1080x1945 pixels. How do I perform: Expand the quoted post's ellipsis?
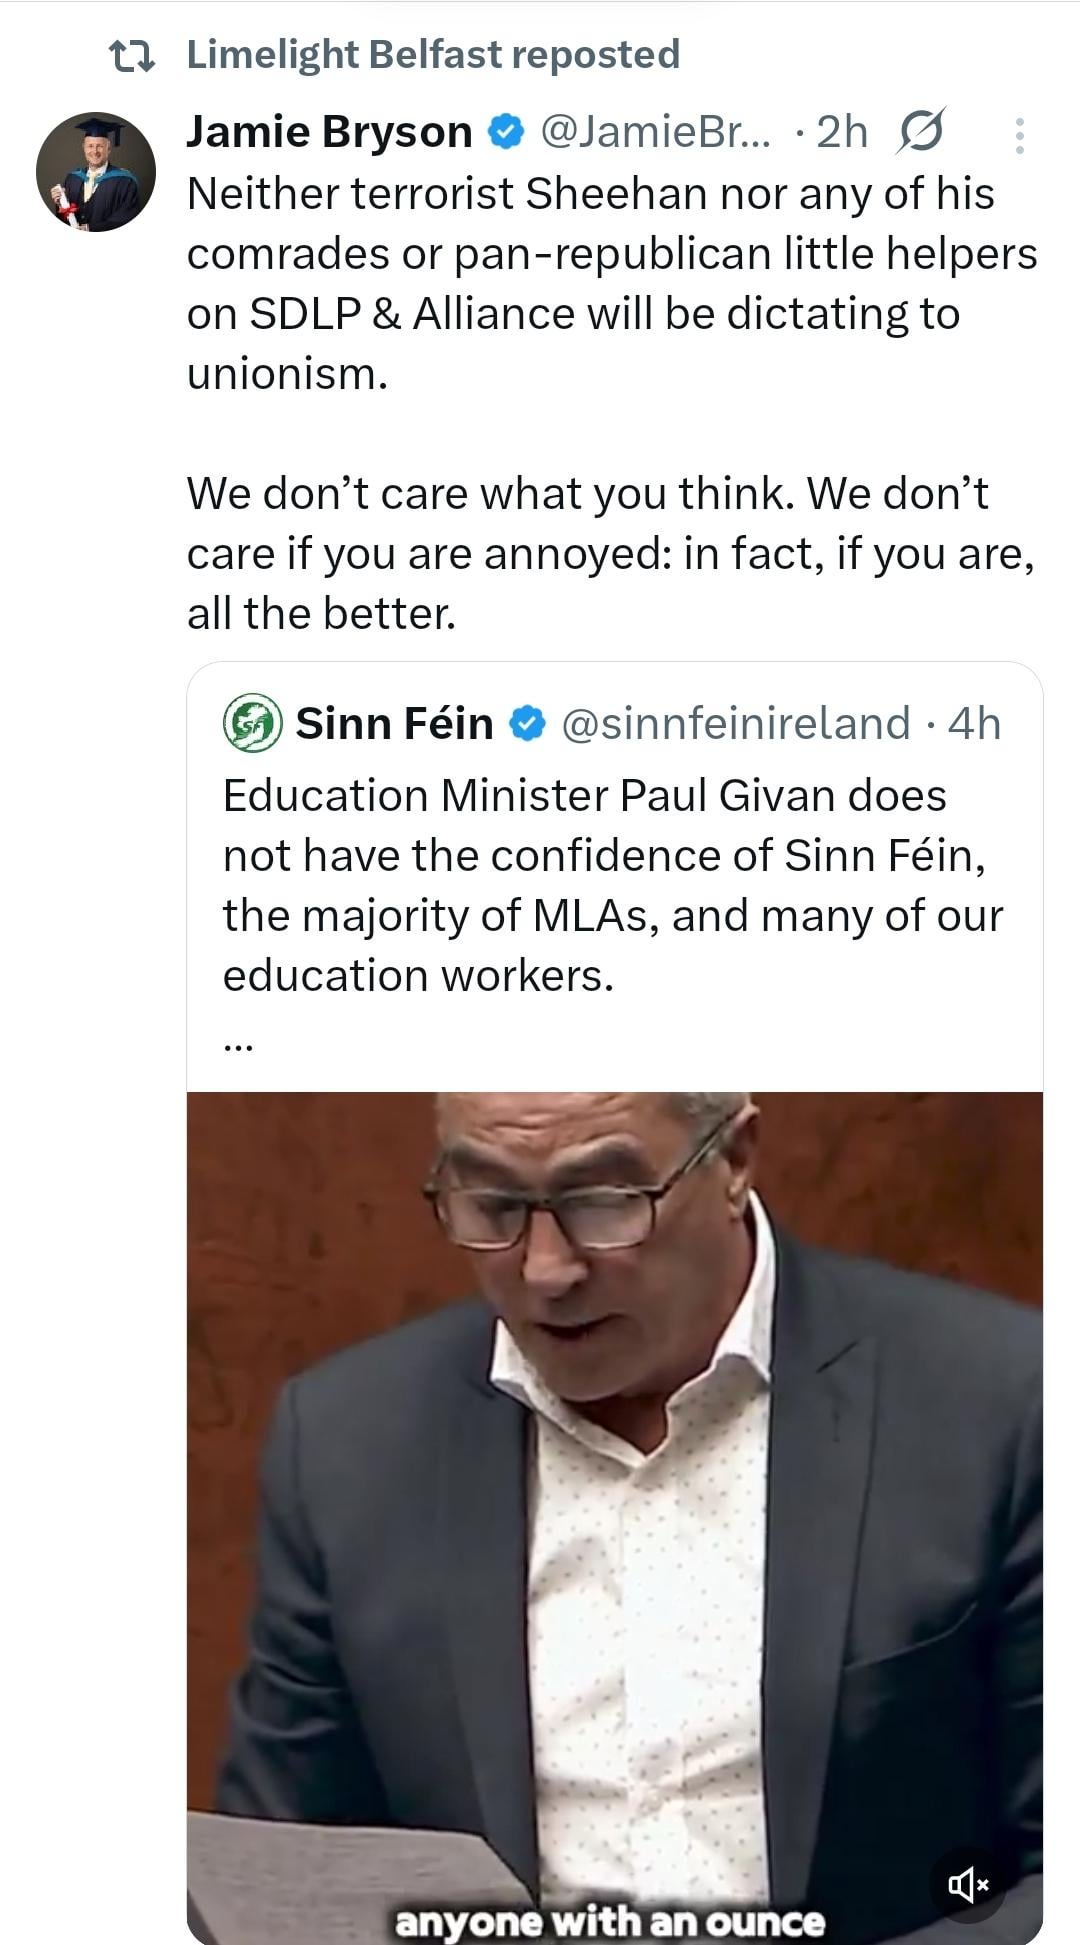pyautogui.click(x=238, y=1047)
